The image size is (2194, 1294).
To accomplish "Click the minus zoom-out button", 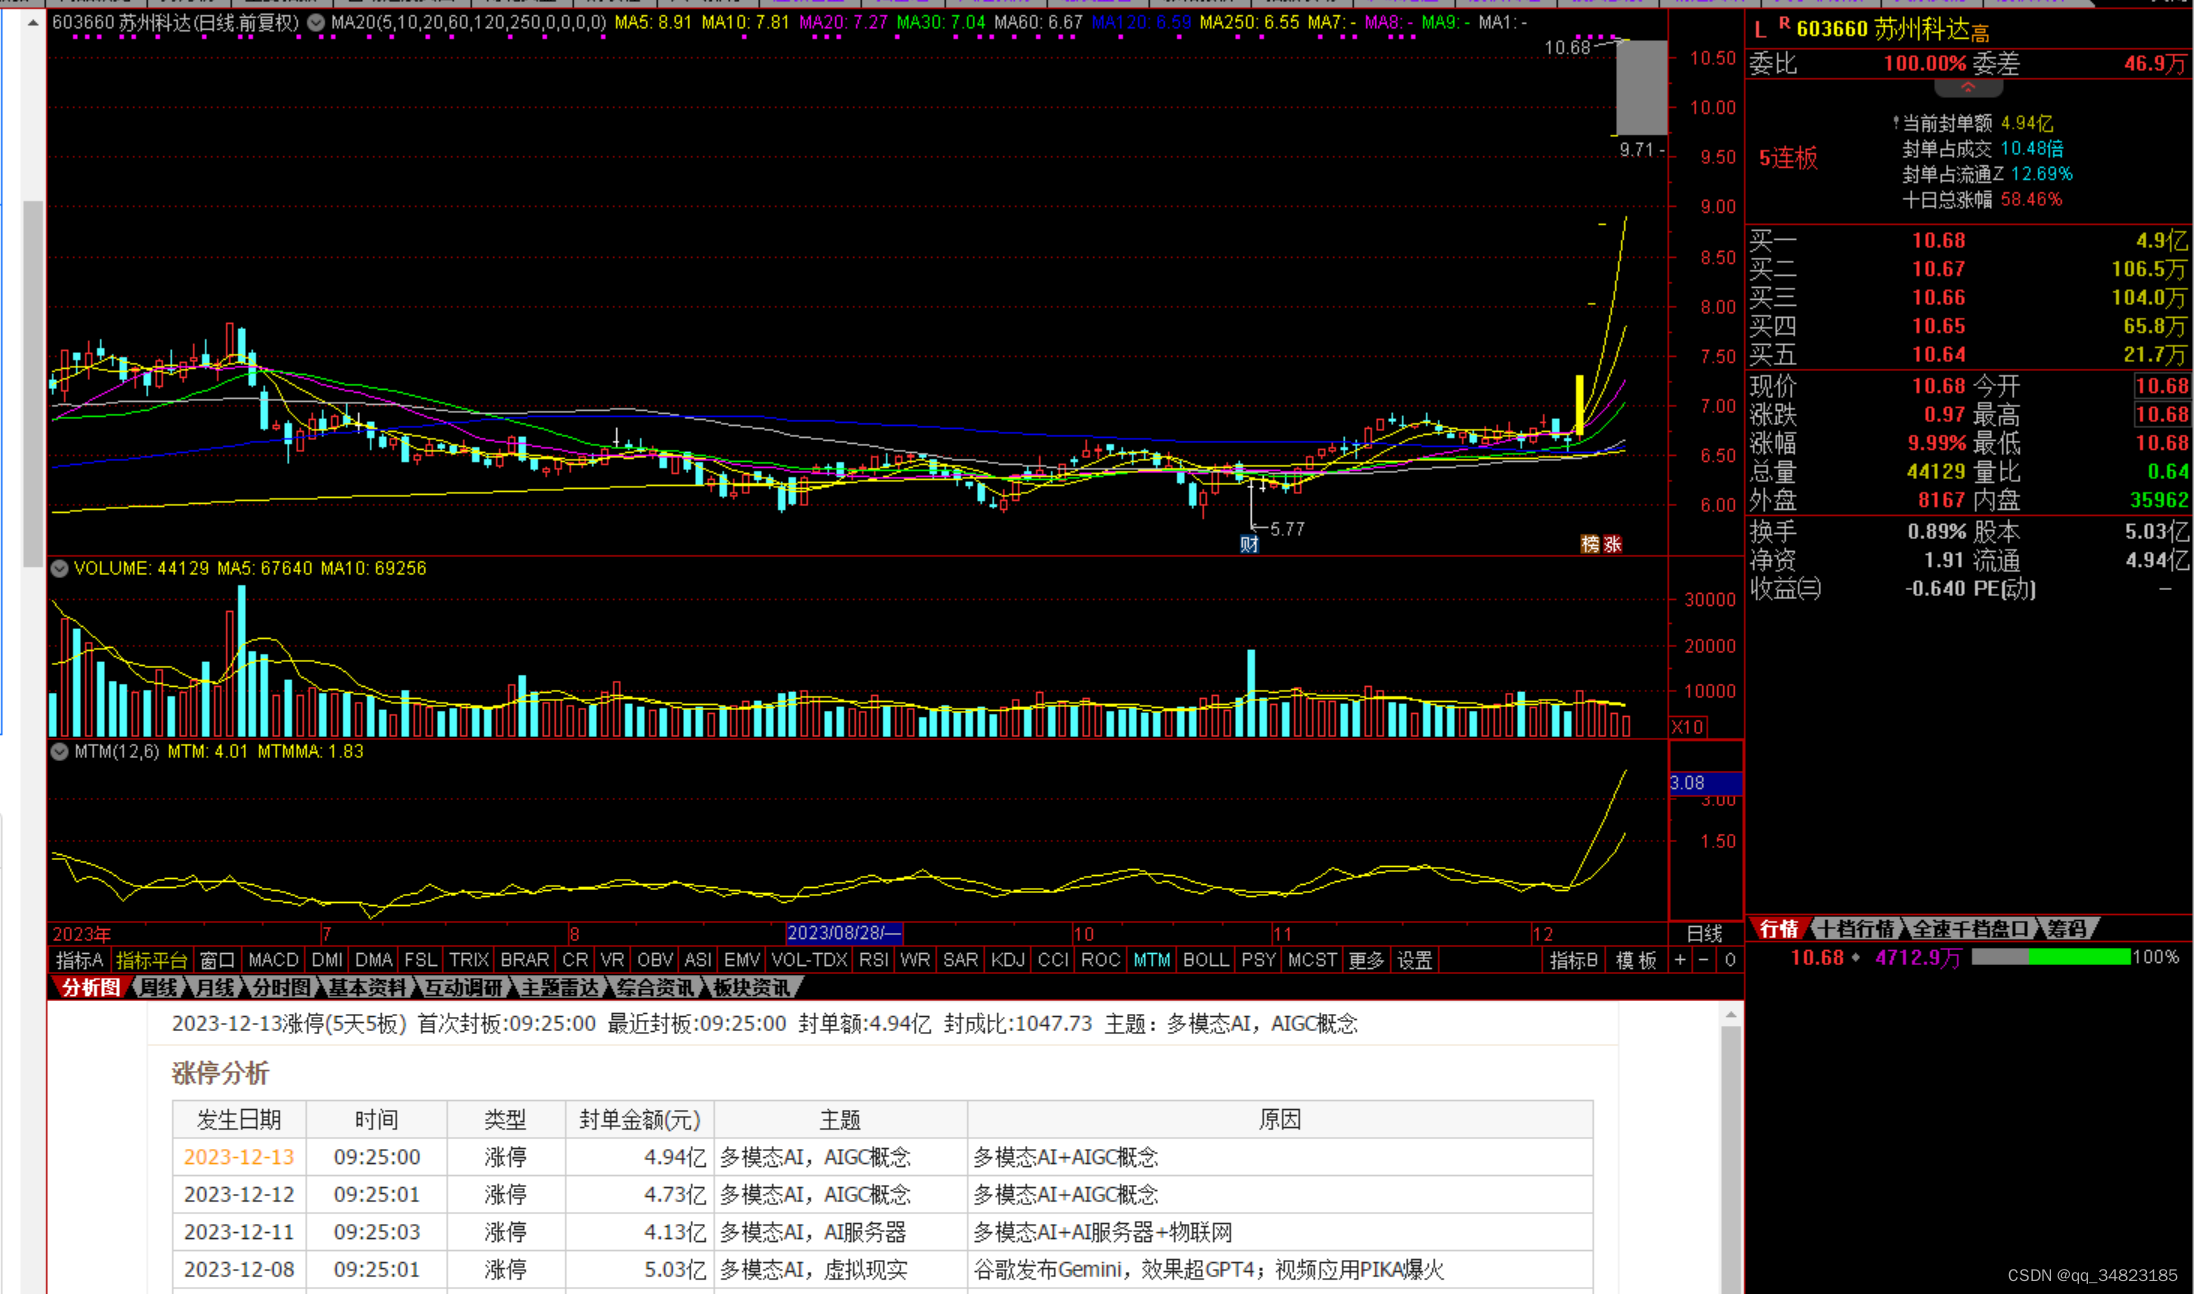I will tap(1704, 960).
